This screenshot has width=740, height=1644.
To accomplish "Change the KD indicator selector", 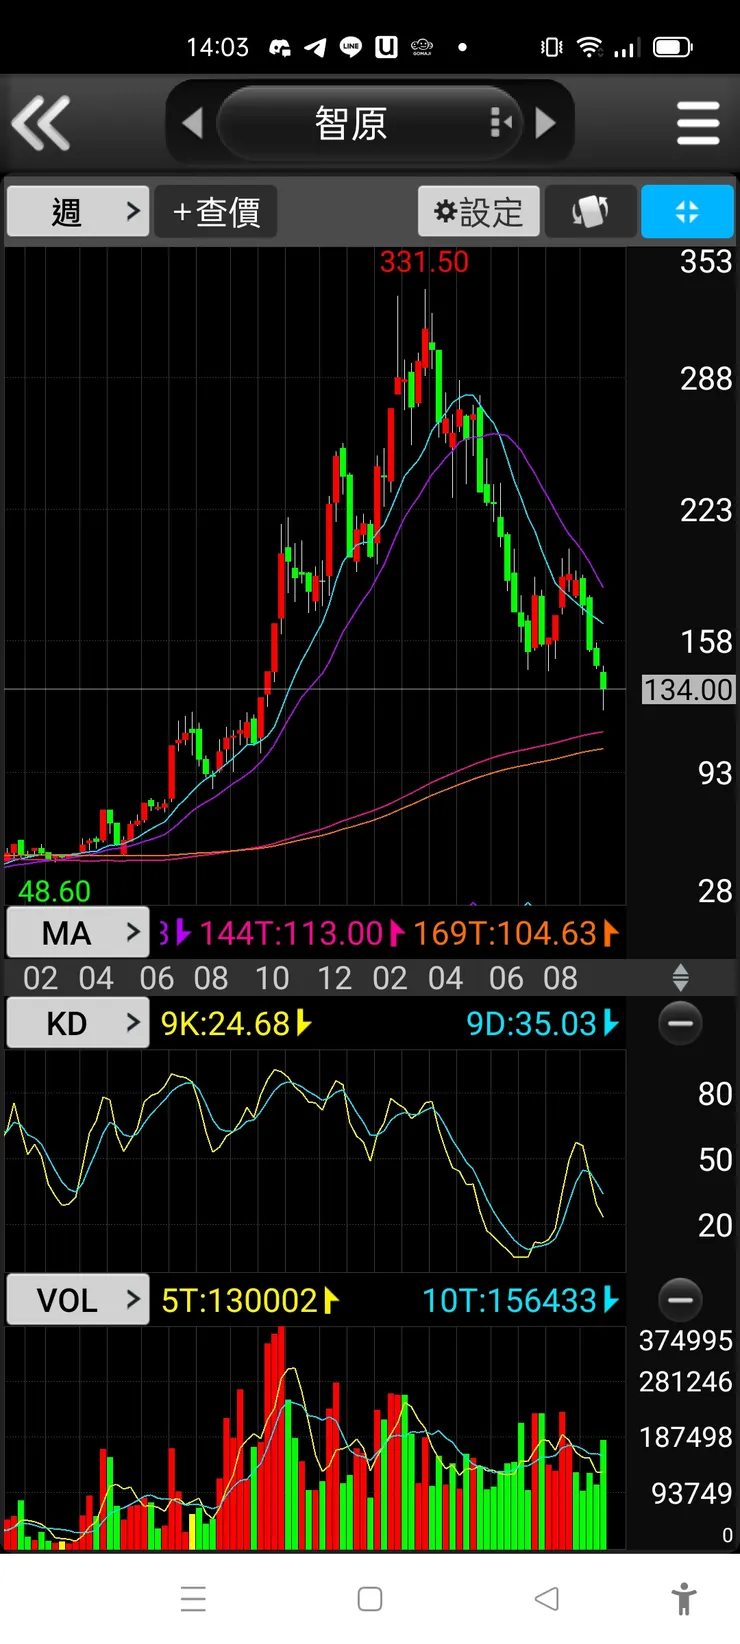I will (x=78, y=1023).
